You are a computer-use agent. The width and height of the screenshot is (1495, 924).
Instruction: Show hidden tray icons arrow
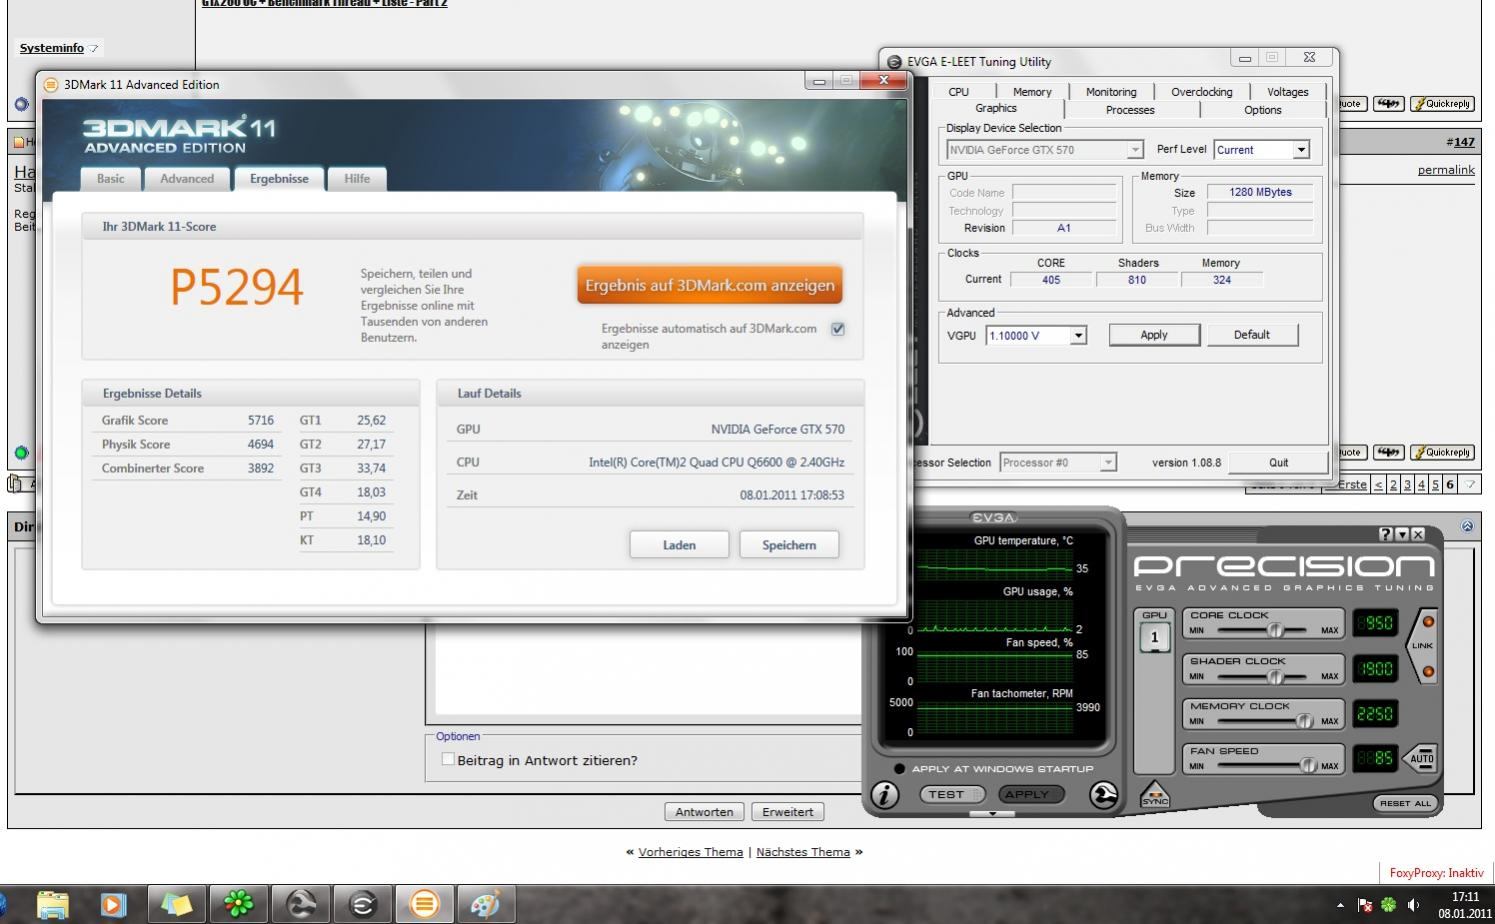pos(1340,905)
